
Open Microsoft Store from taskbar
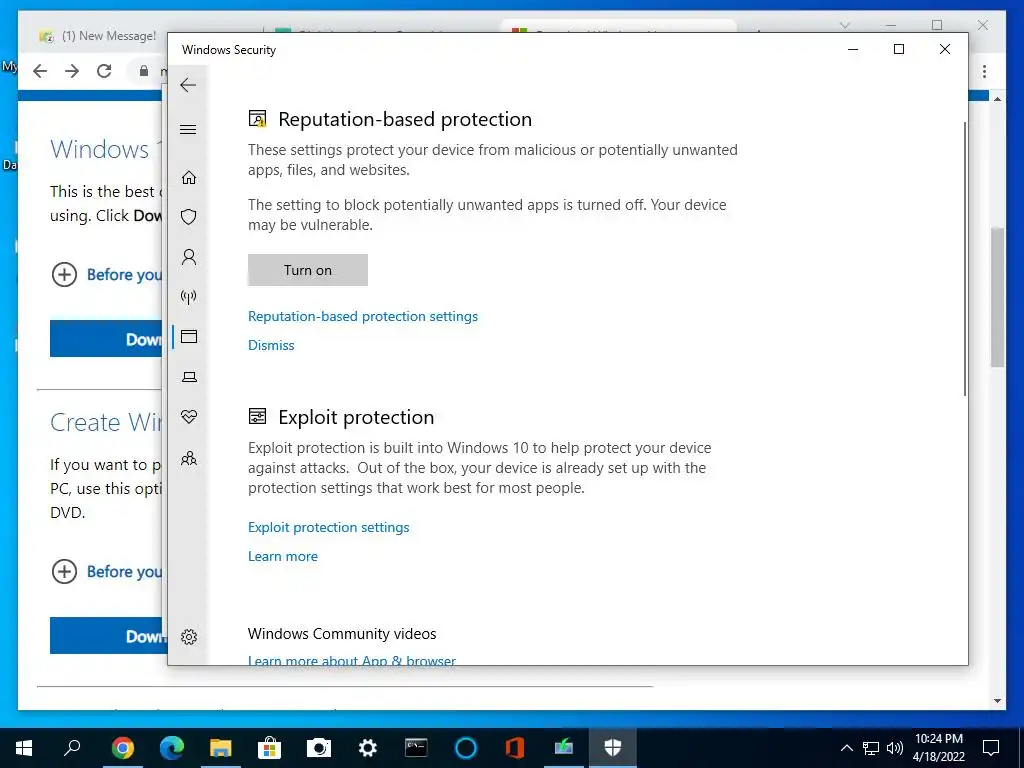269,748
